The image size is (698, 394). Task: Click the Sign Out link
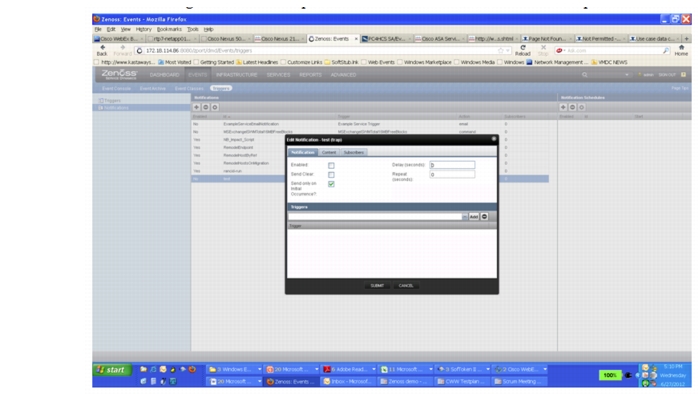click(667, 75)
